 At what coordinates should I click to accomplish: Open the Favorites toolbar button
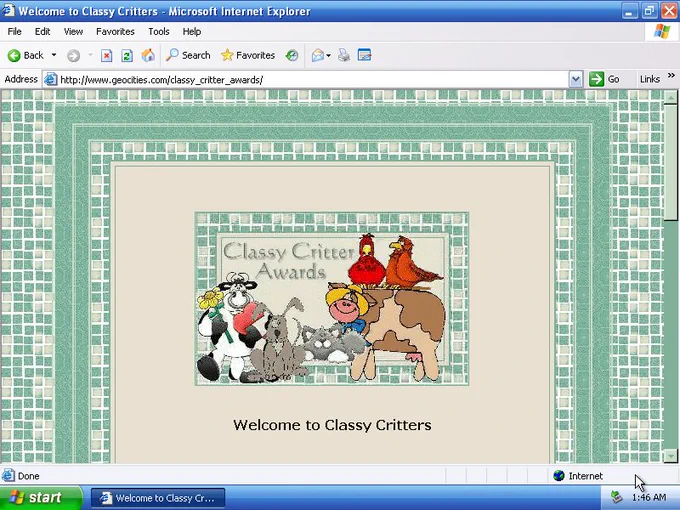tap(248, 55)
